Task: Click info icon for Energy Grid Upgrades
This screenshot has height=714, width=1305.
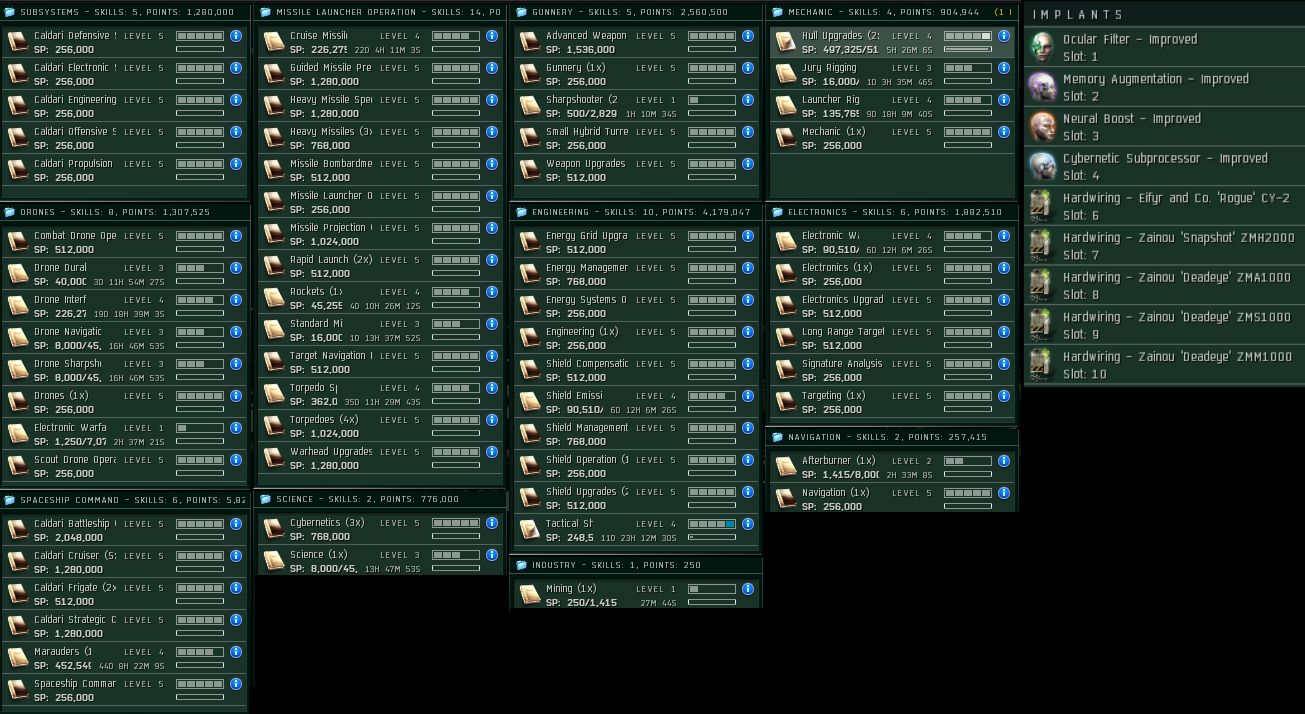Action: tap(748, 236)
